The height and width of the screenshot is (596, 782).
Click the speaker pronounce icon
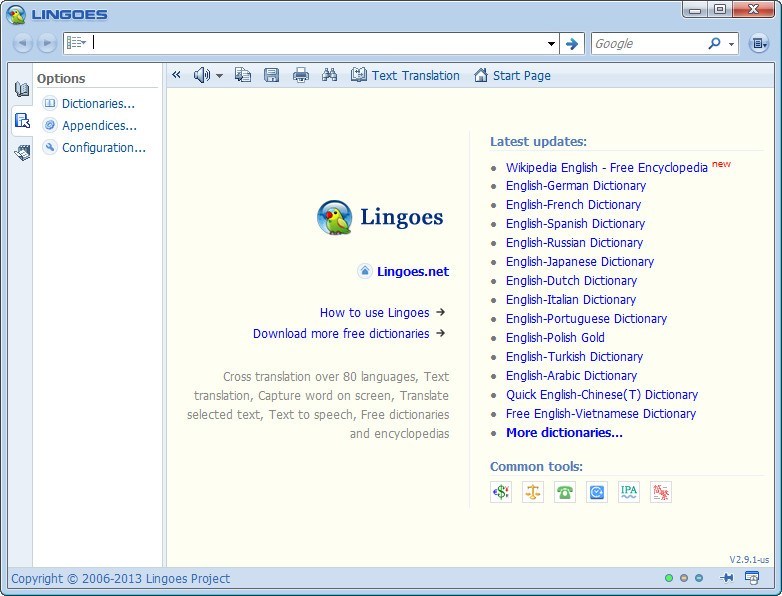click(201, 75)
